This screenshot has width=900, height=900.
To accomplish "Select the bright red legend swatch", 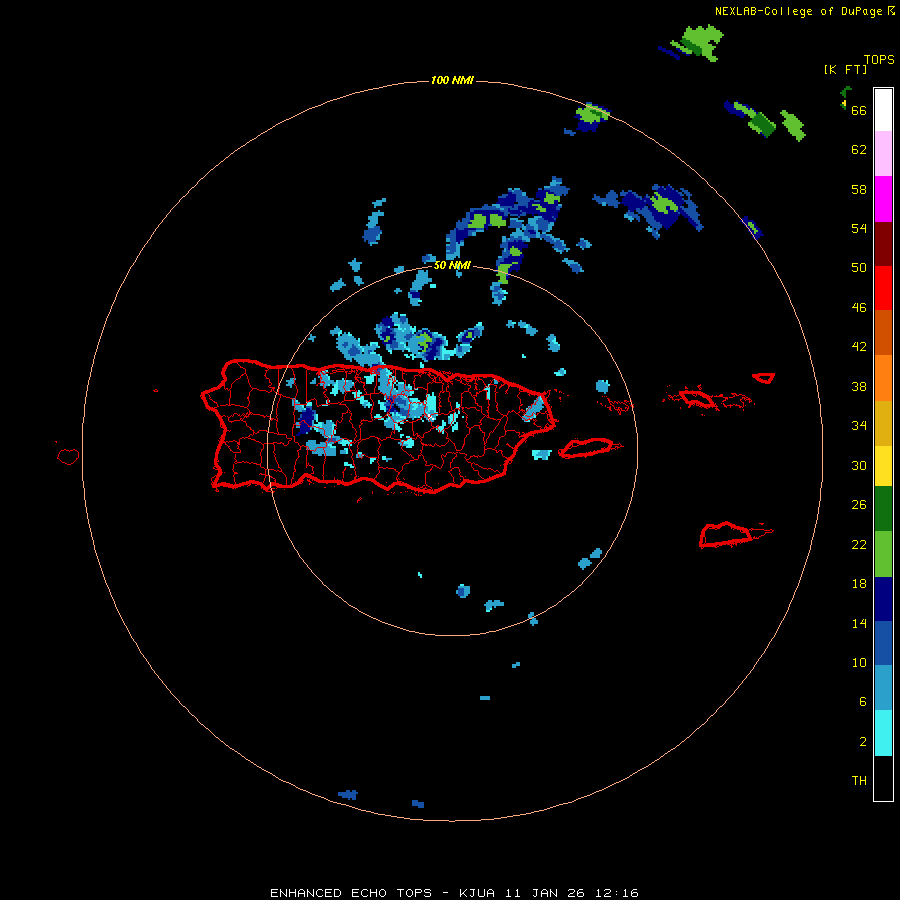I will pos(883,288).
